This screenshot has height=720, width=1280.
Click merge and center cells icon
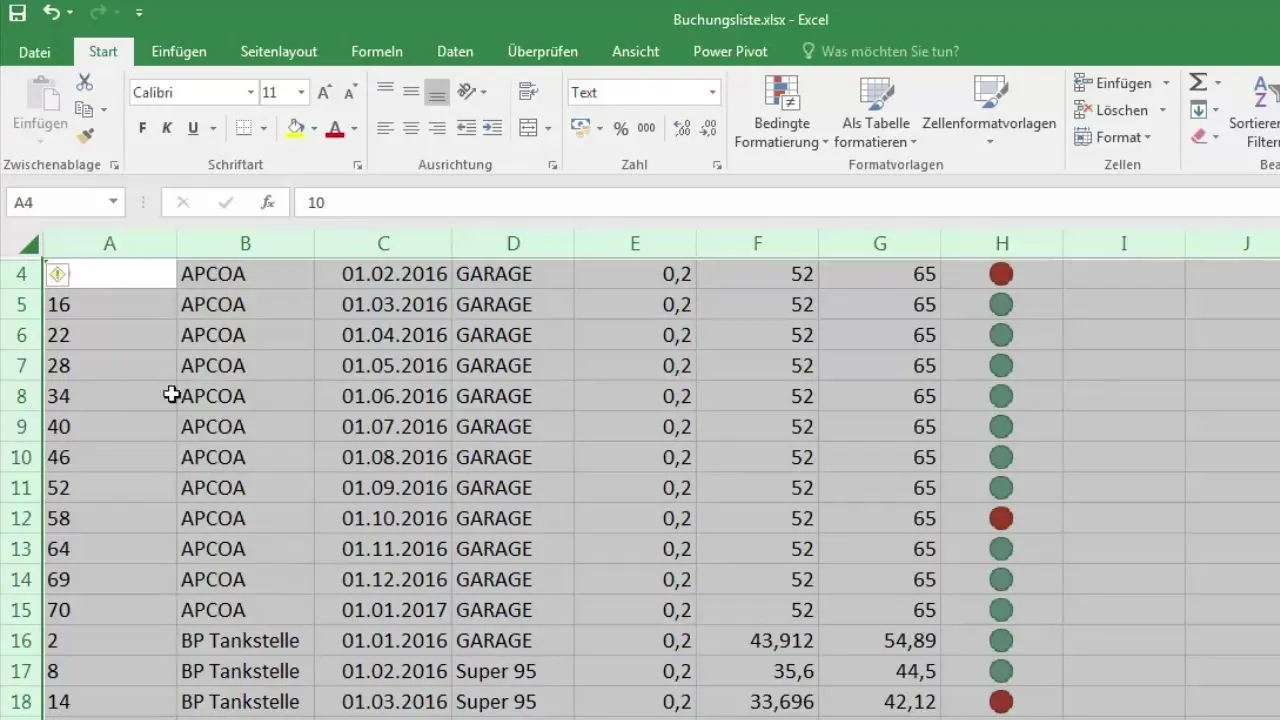[x=529, y=128]
